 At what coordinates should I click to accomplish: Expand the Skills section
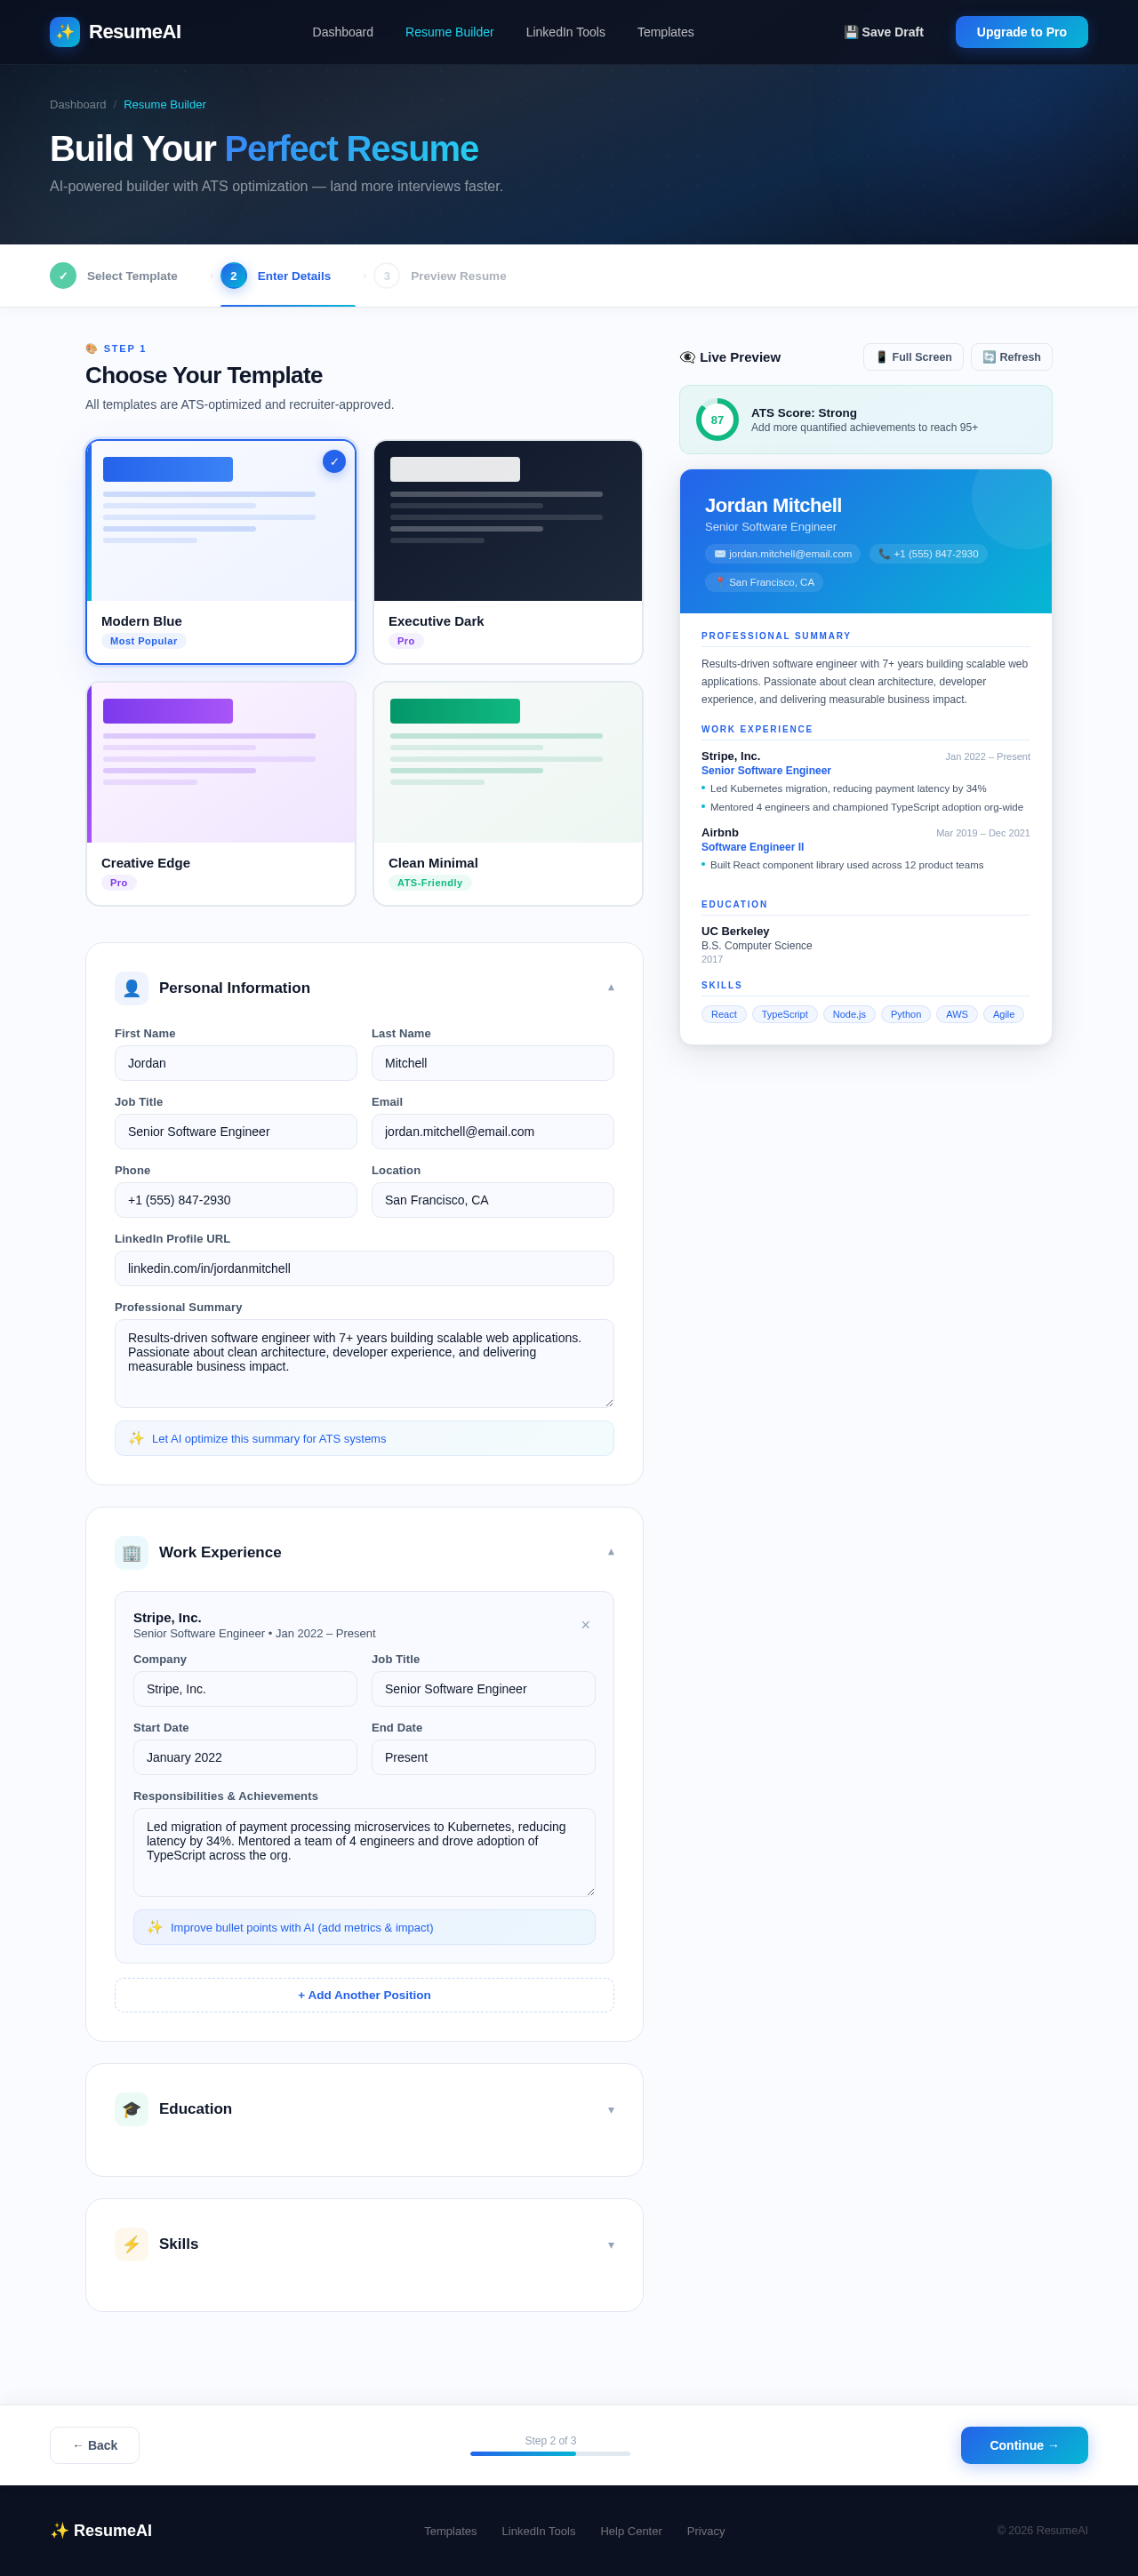(611, 2245)
